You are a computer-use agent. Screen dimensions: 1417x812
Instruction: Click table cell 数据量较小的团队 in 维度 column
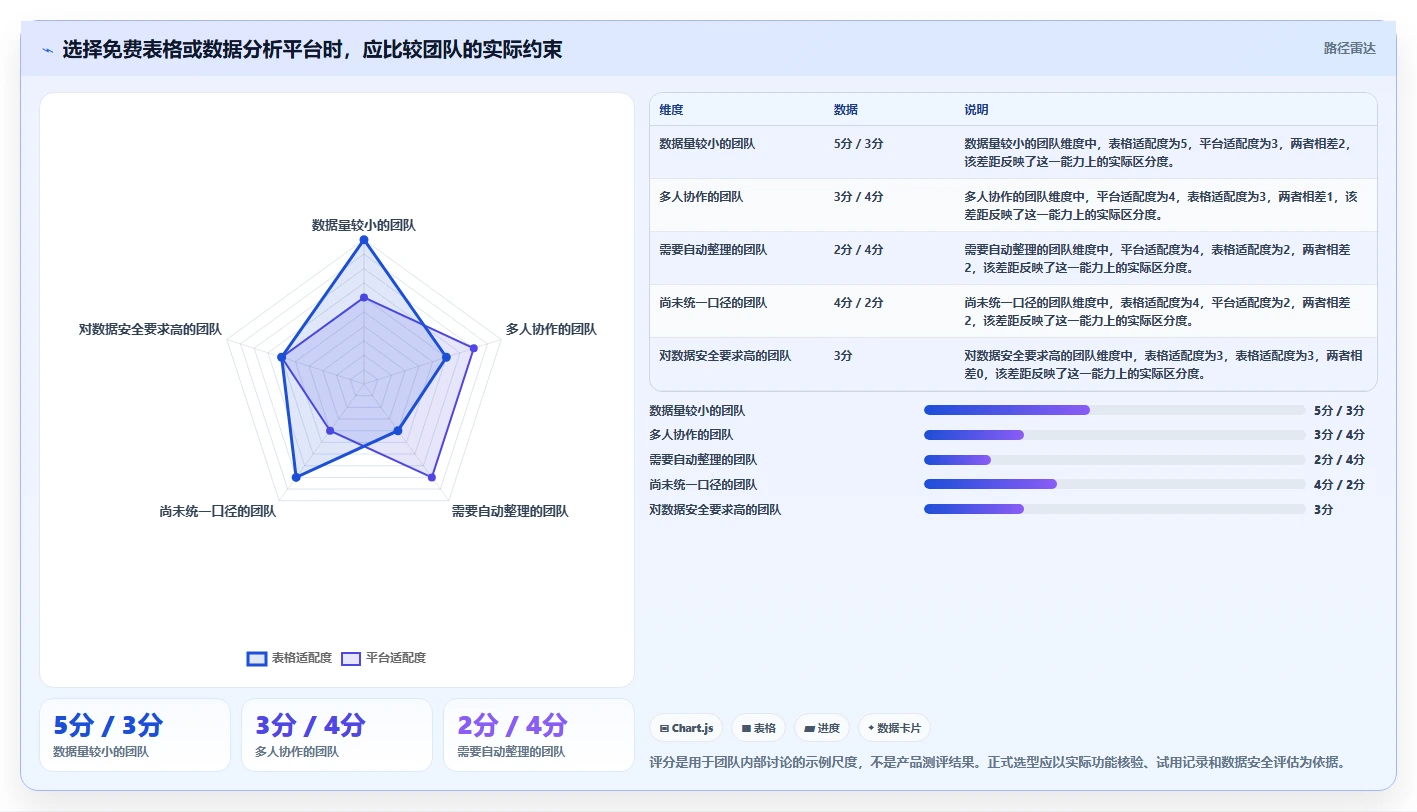(x=708, y=143)
